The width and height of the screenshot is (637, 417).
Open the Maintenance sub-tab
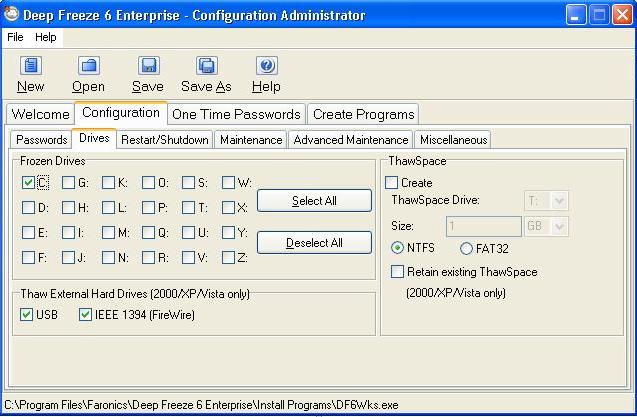pos(251,140)
